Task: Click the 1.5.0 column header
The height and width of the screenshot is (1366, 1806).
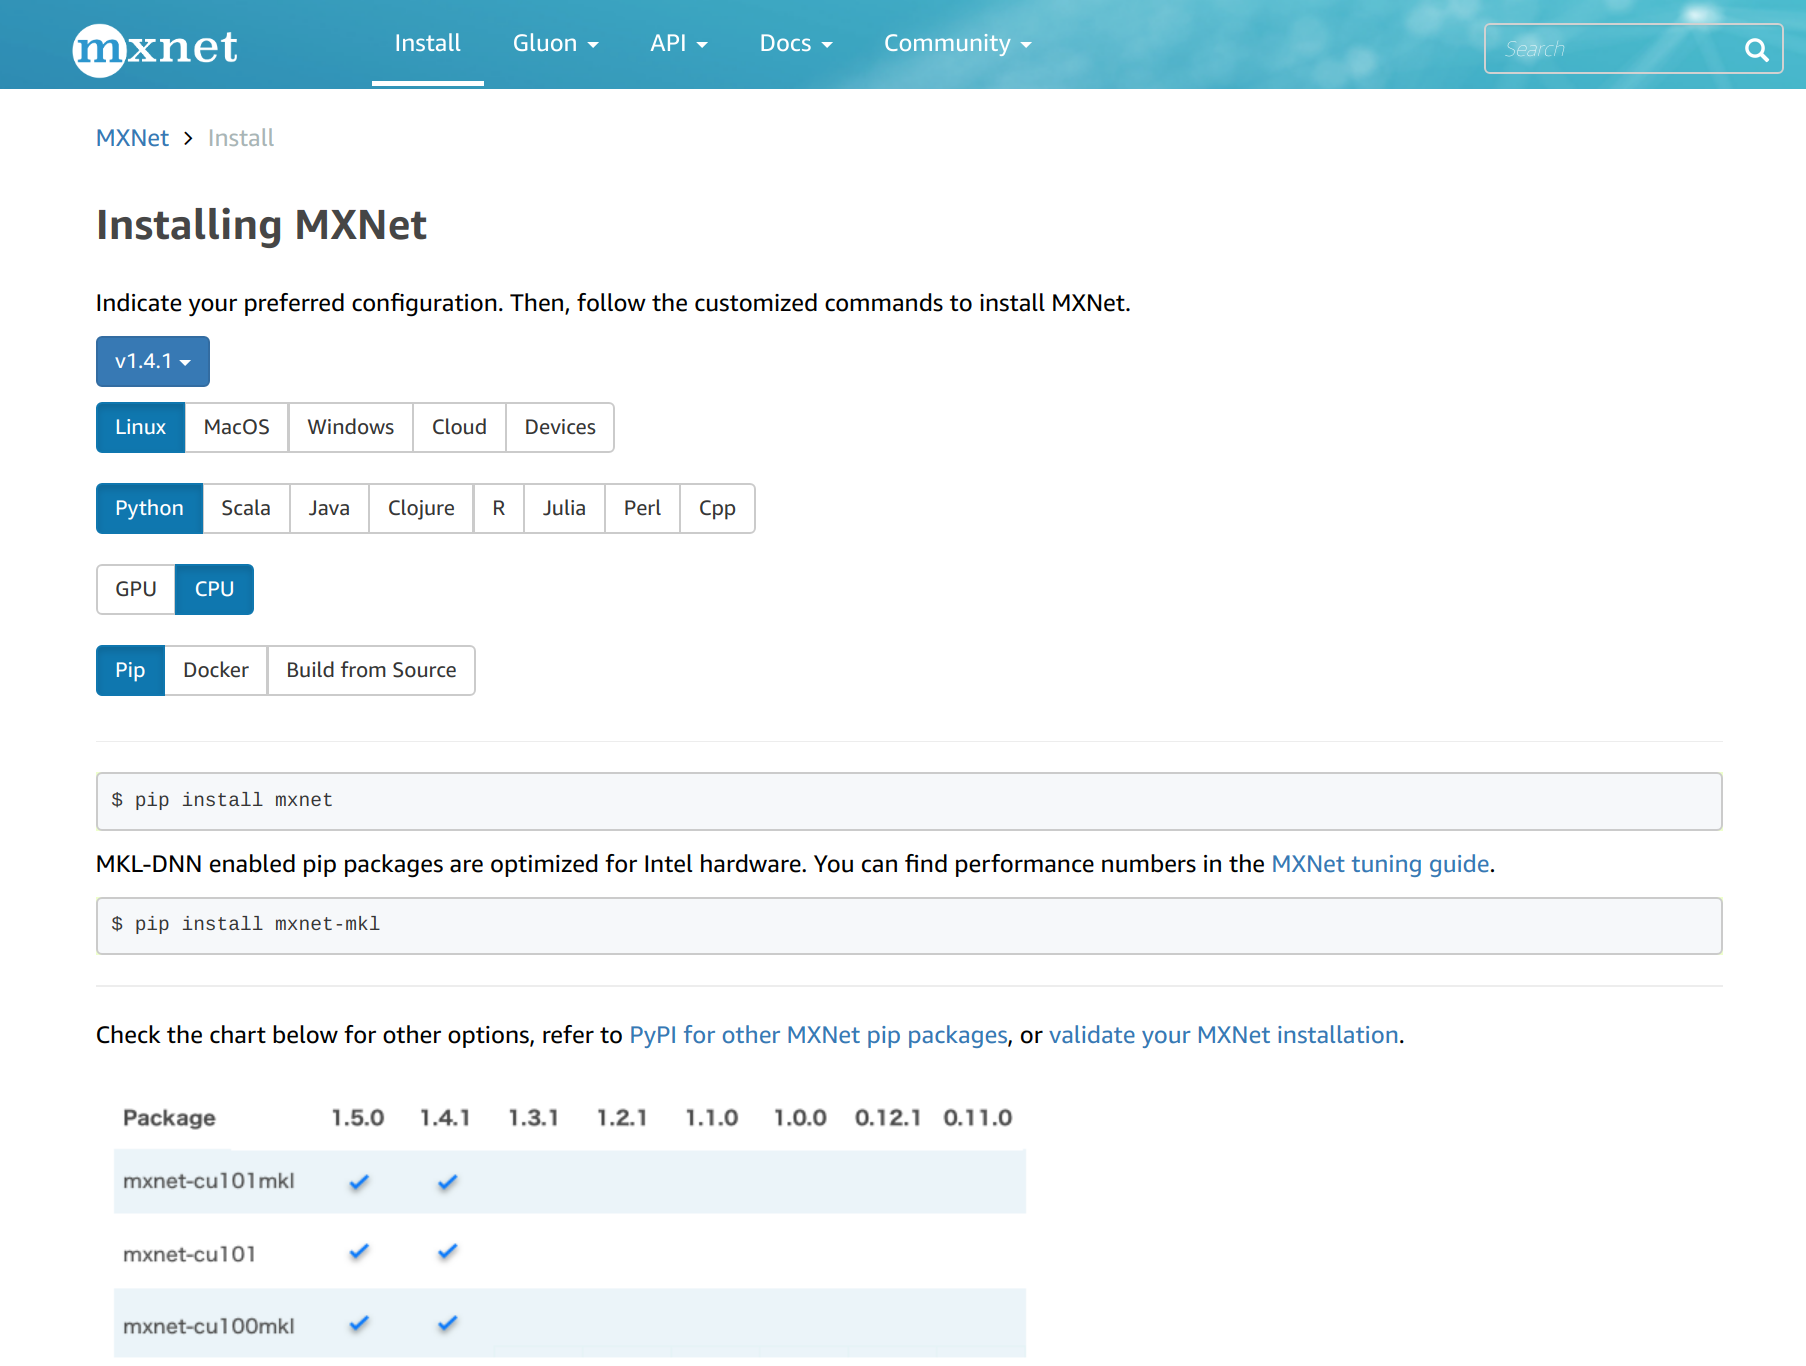Action: (357, 1118)
